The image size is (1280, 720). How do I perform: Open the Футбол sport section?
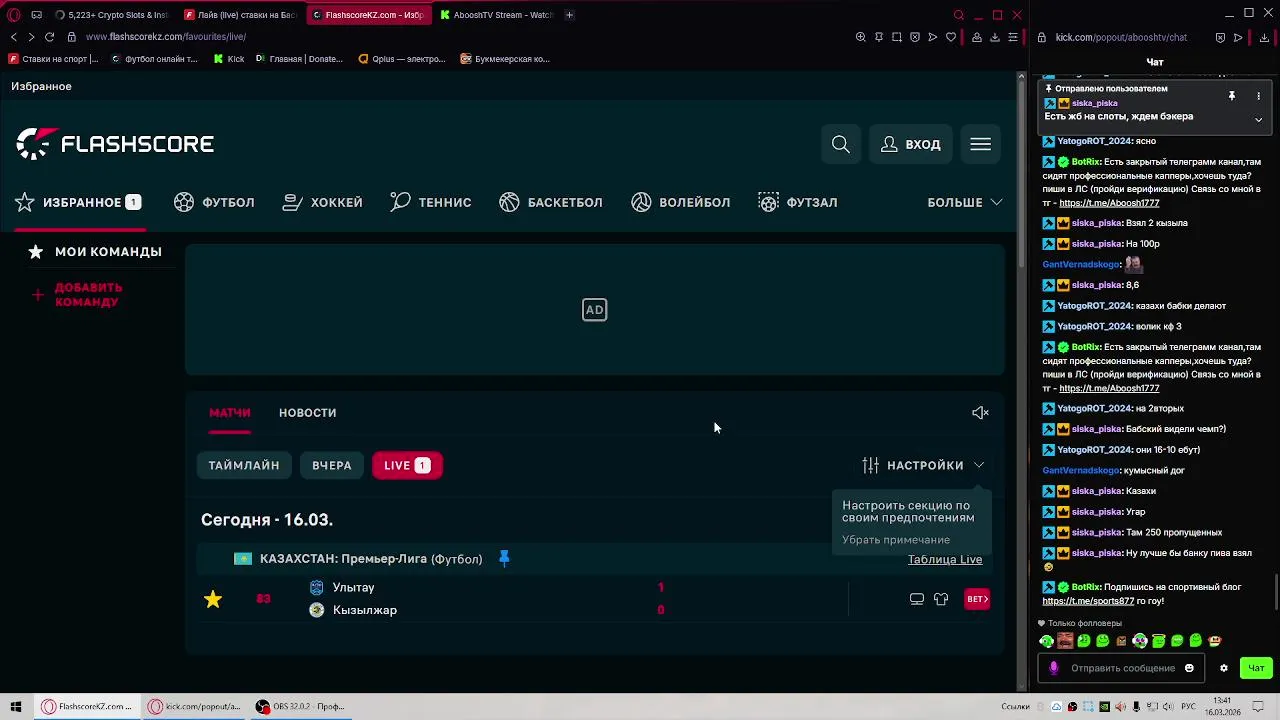pyautogui.click(x=214, y=202)
